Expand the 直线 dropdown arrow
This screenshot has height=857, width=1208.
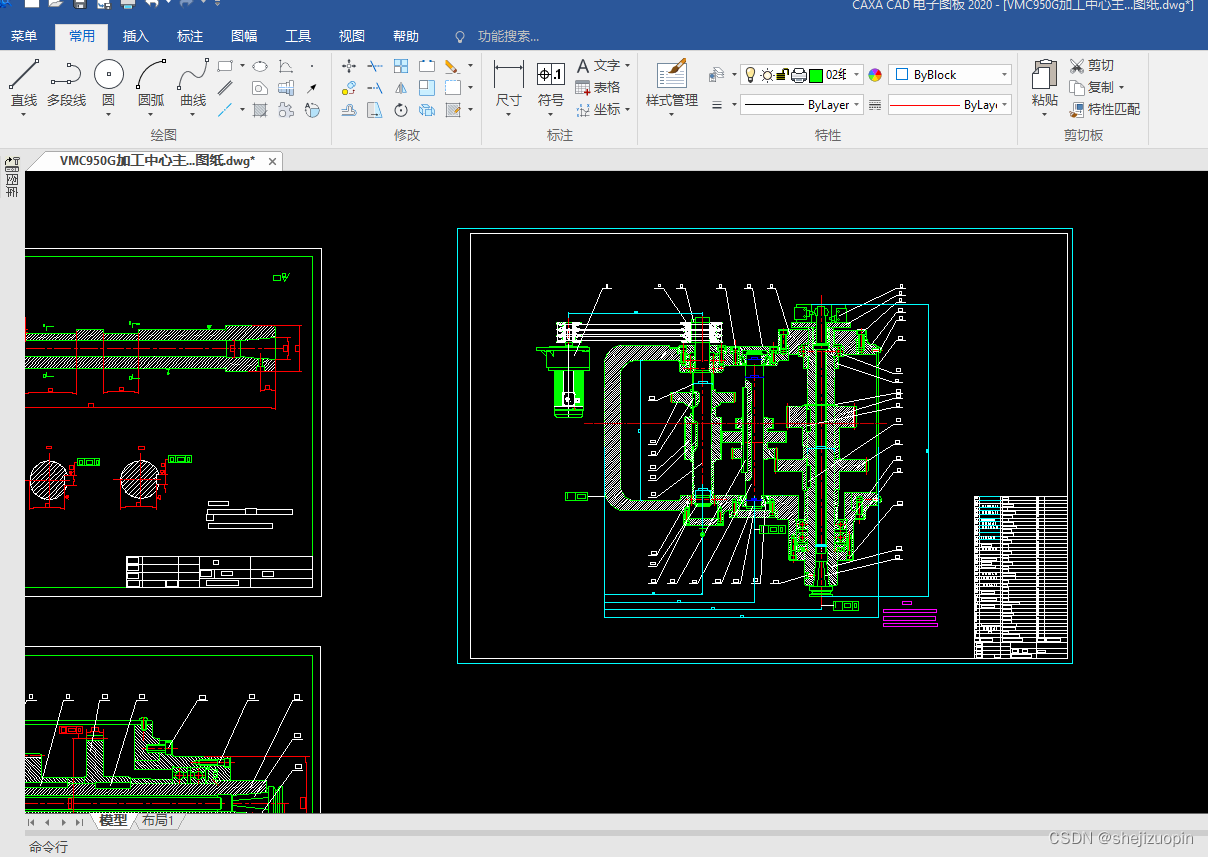24,114
